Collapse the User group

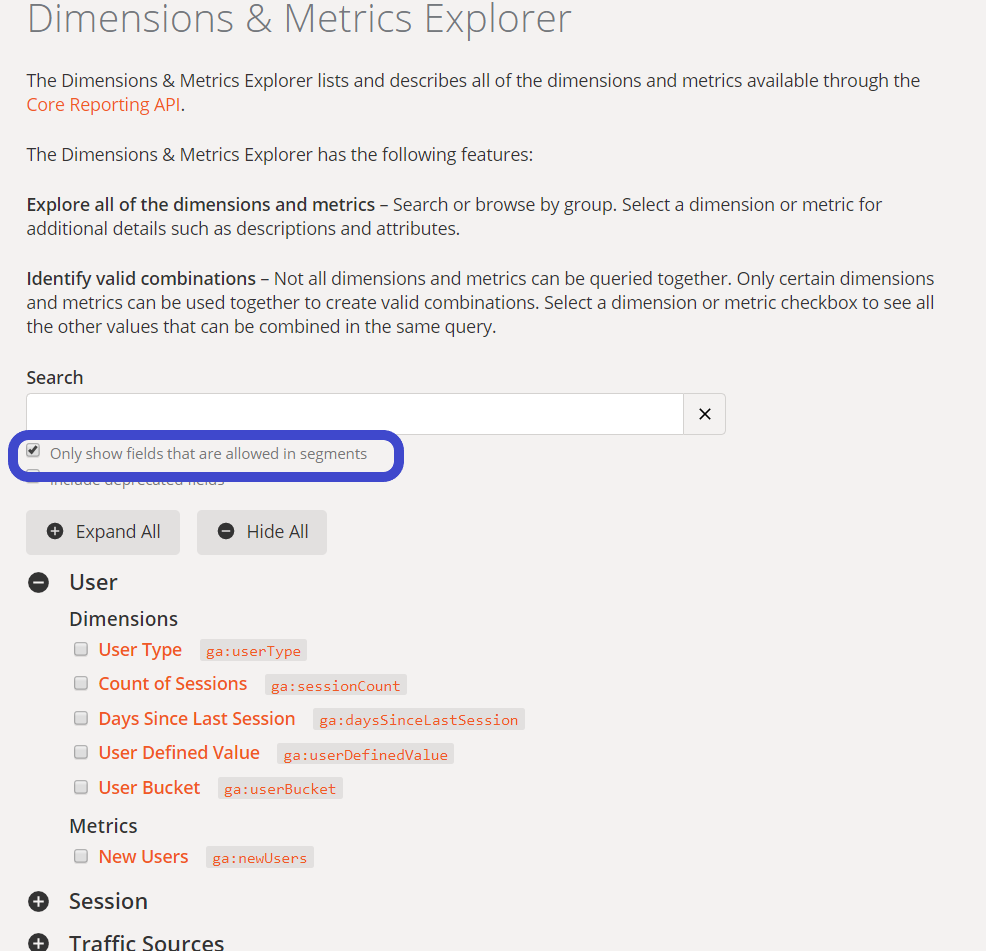[38, 582]
